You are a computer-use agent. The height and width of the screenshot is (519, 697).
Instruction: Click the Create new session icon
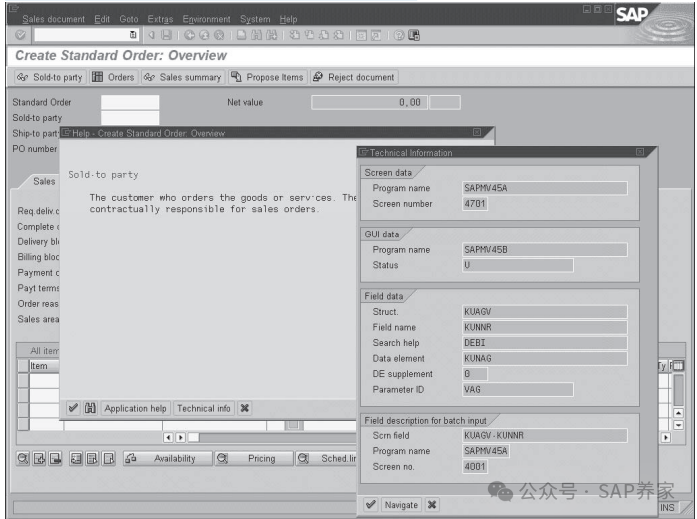point(361,35)
